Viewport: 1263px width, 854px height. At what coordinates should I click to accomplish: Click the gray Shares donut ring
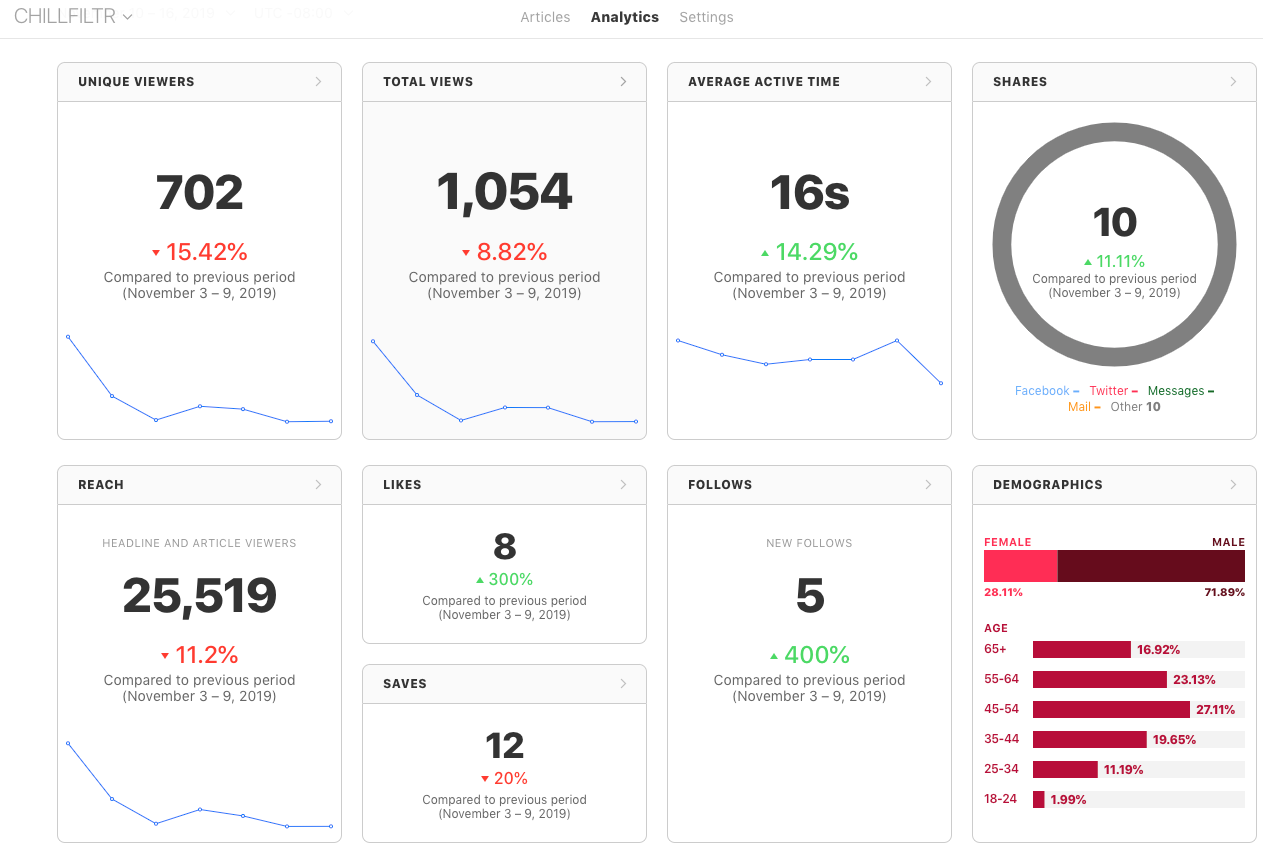pyautogui.click(x=1002, y=245)
